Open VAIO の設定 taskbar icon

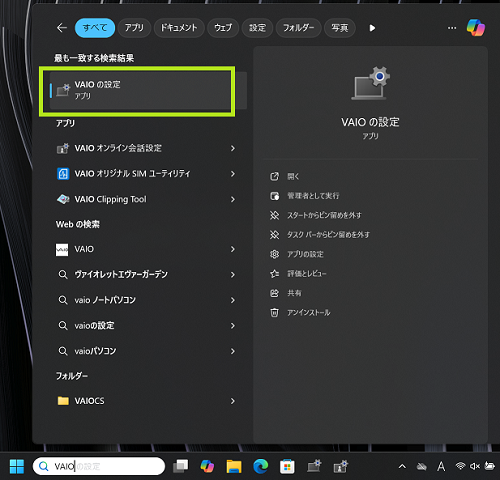tap(314, 466)
